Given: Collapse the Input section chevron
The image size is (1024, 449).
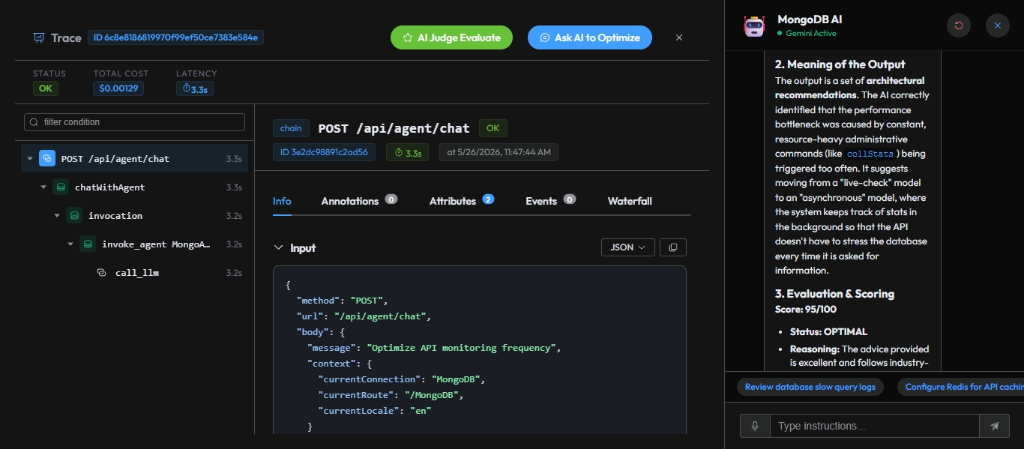Looking at the screenshot, I should [279, 248].
